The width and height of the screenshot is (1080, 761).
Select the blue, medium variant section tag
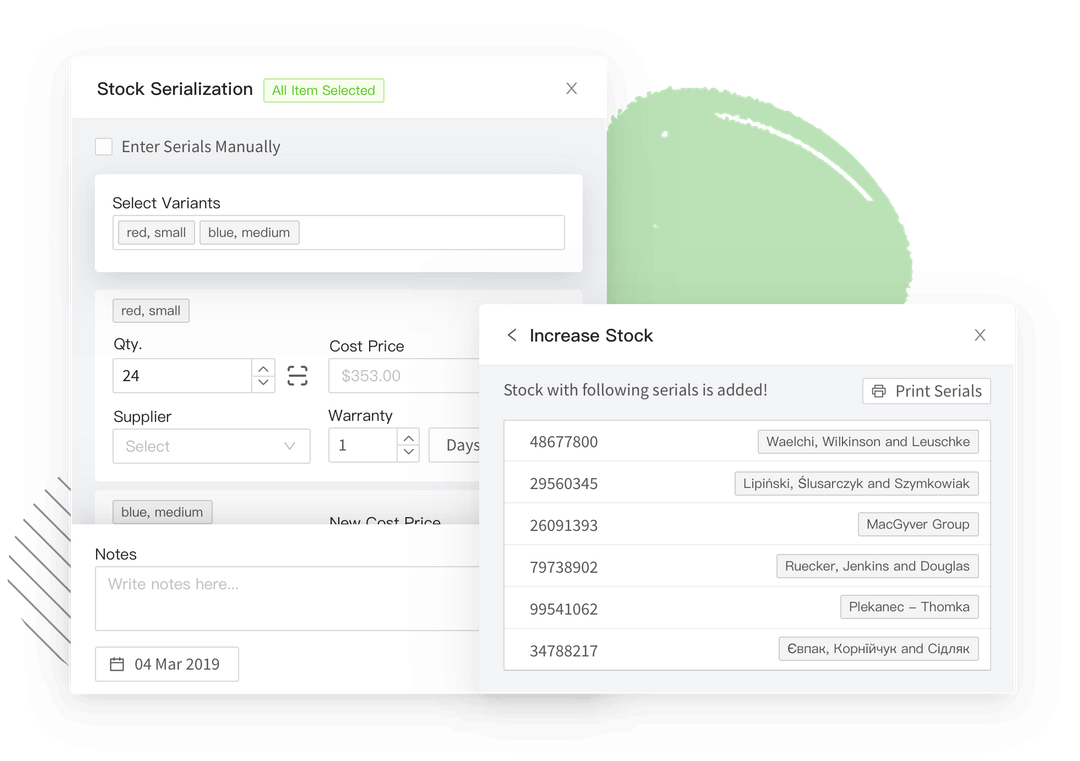(x=162, y=511)
